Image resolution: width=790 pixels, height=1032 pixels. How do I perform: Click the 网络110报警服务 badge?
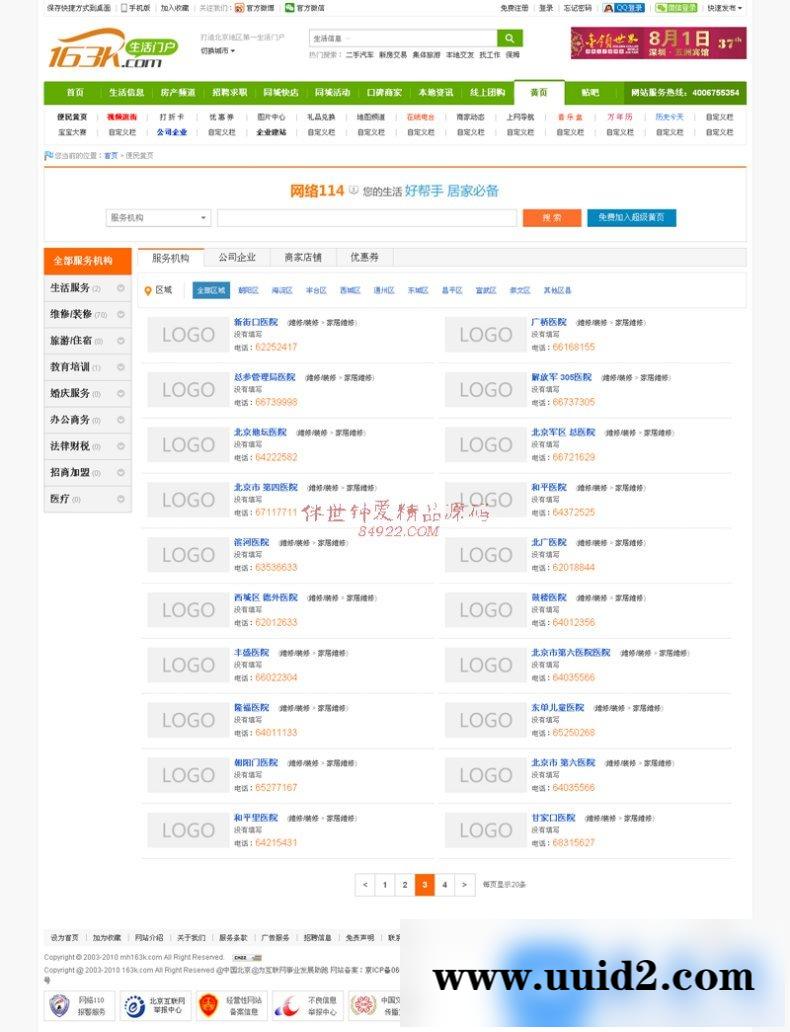[x=80, y=1005]
